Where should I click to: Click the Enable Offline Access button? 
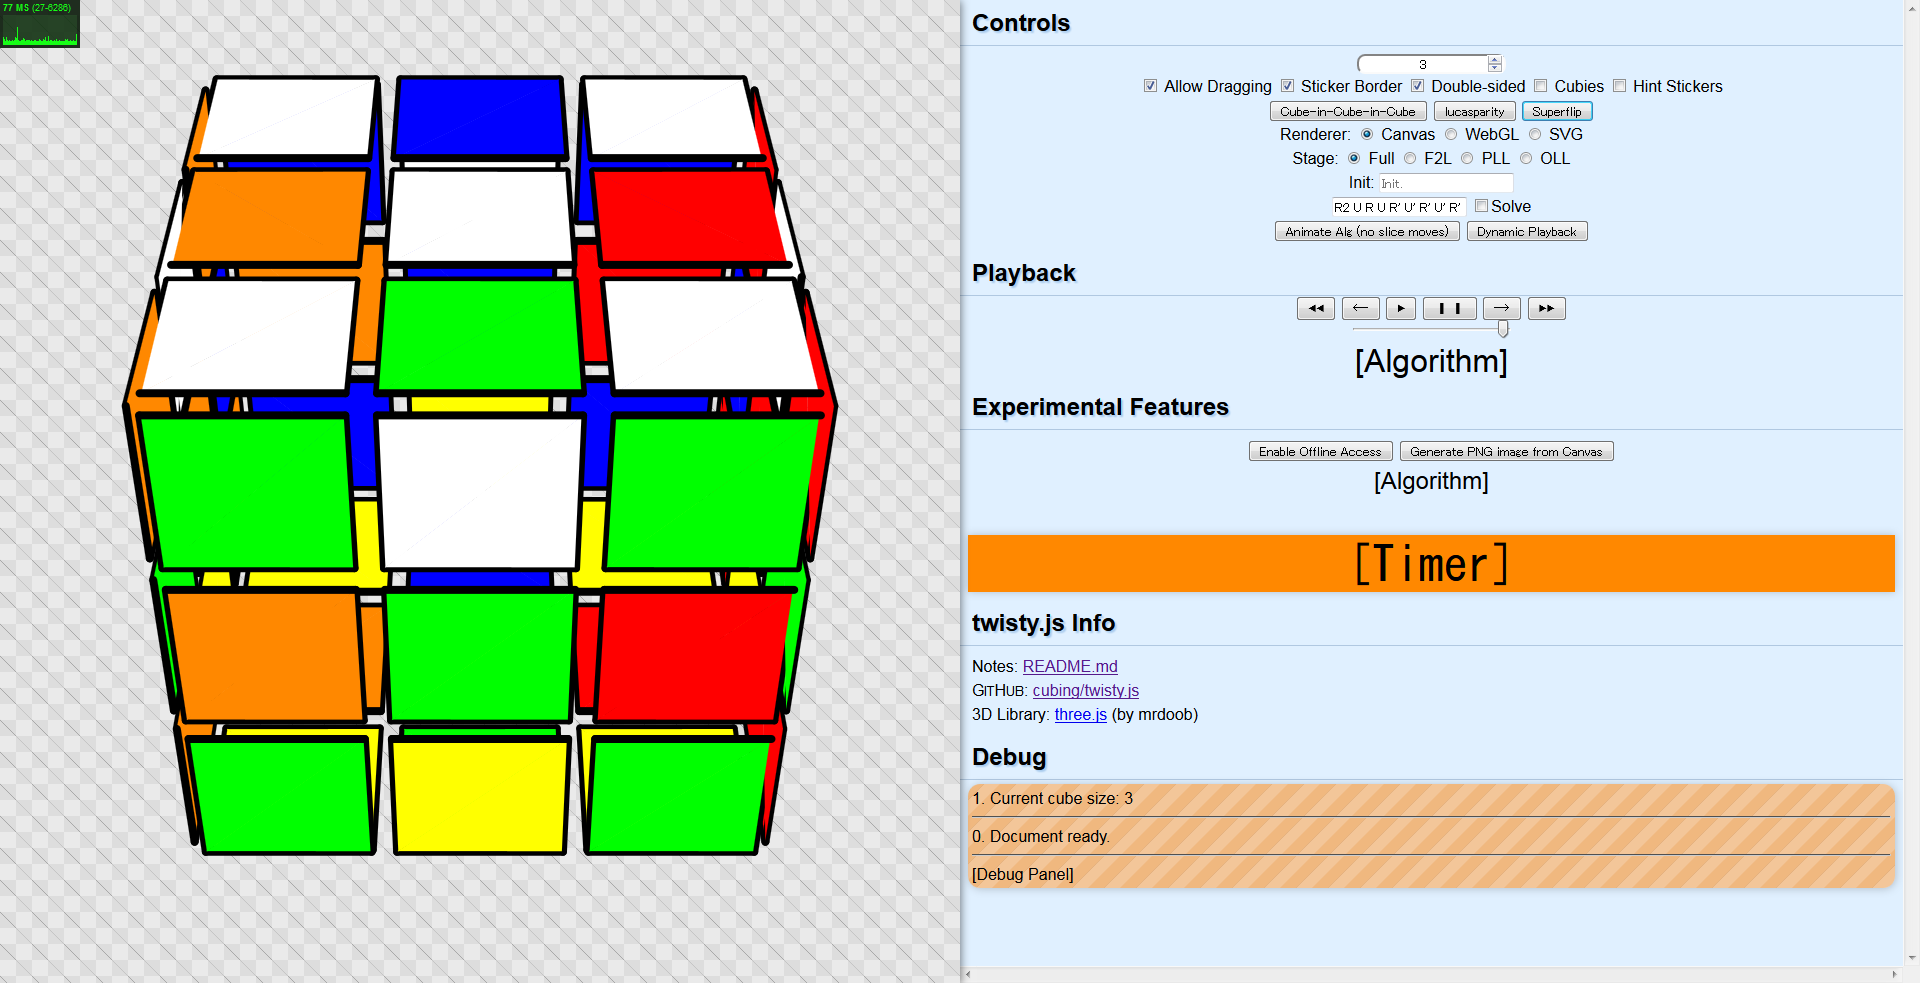click(1320, 451)
